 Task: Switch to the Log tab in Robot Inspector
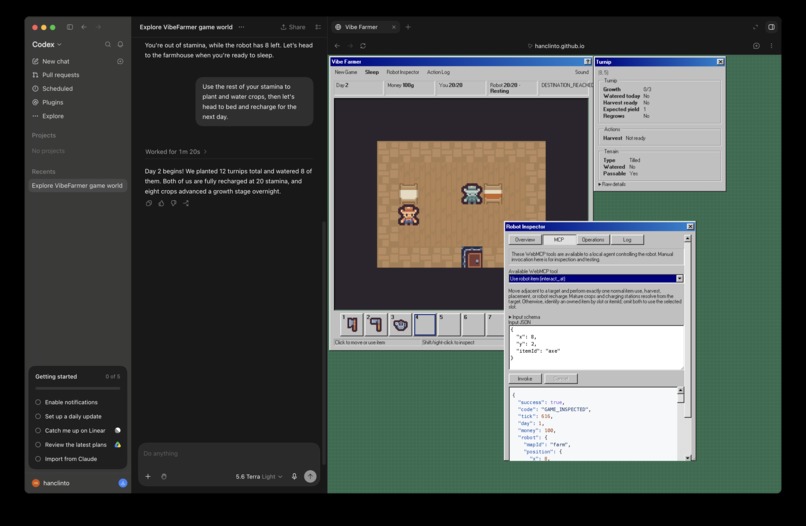[627, 240]
